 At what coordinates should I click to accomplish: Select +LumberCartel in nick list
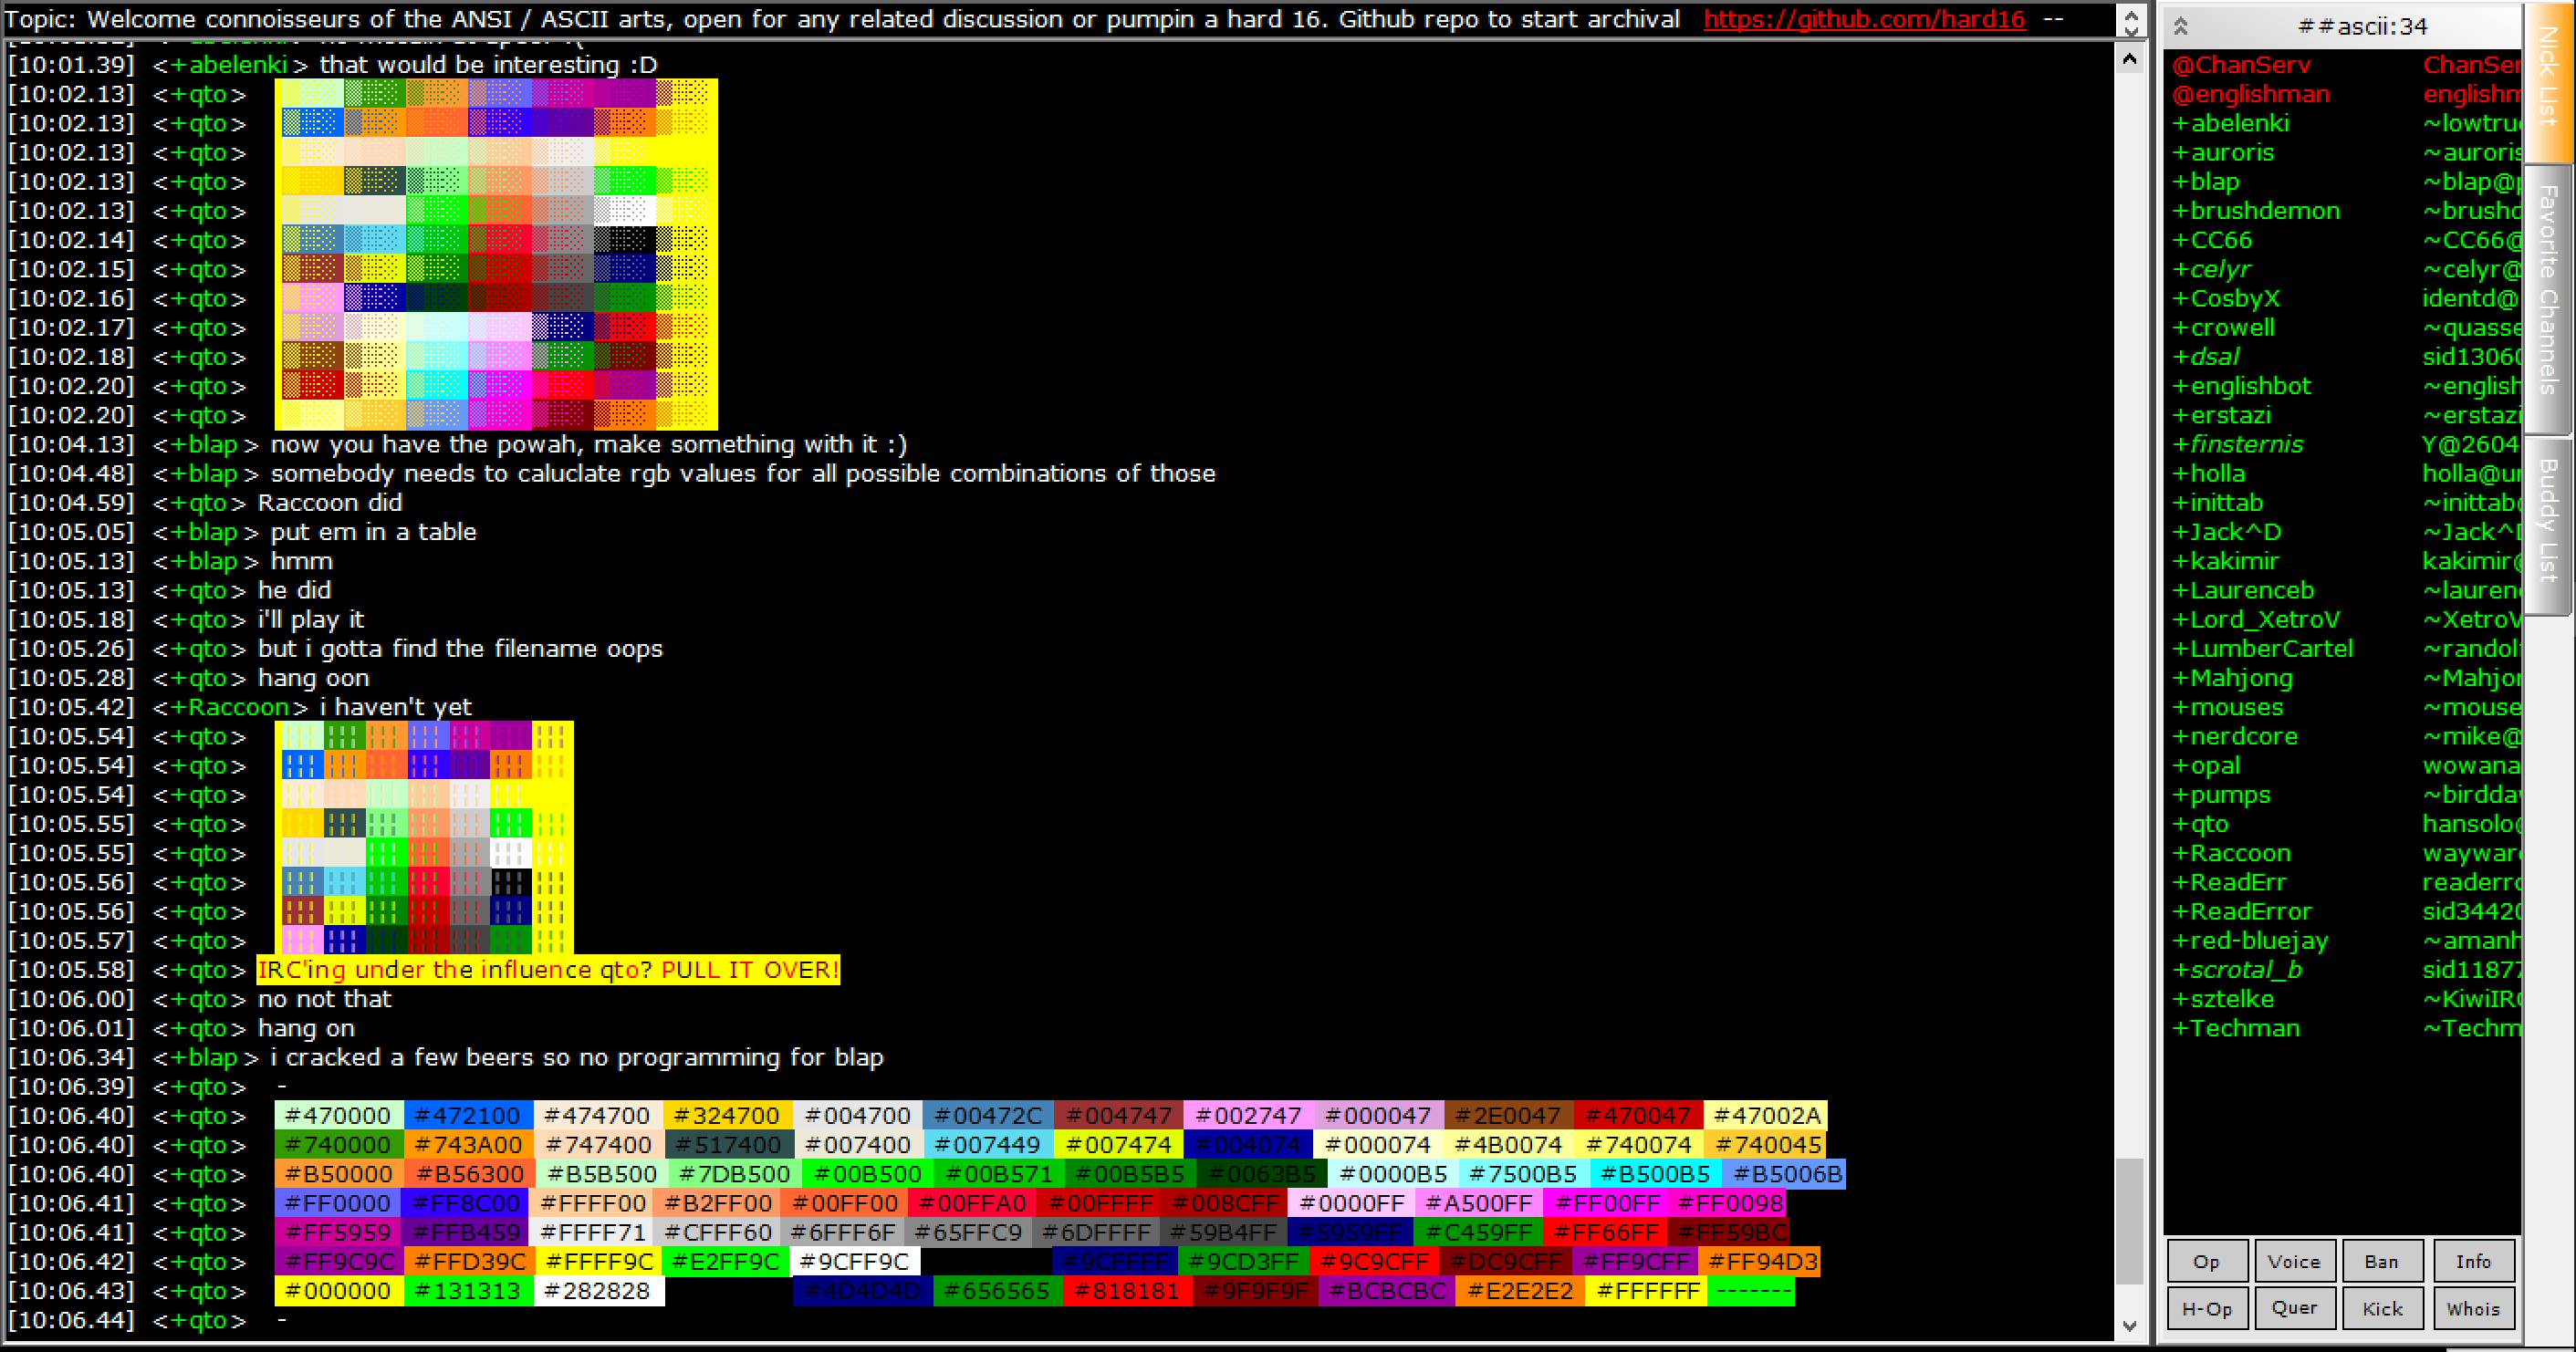pos(2262,649)
